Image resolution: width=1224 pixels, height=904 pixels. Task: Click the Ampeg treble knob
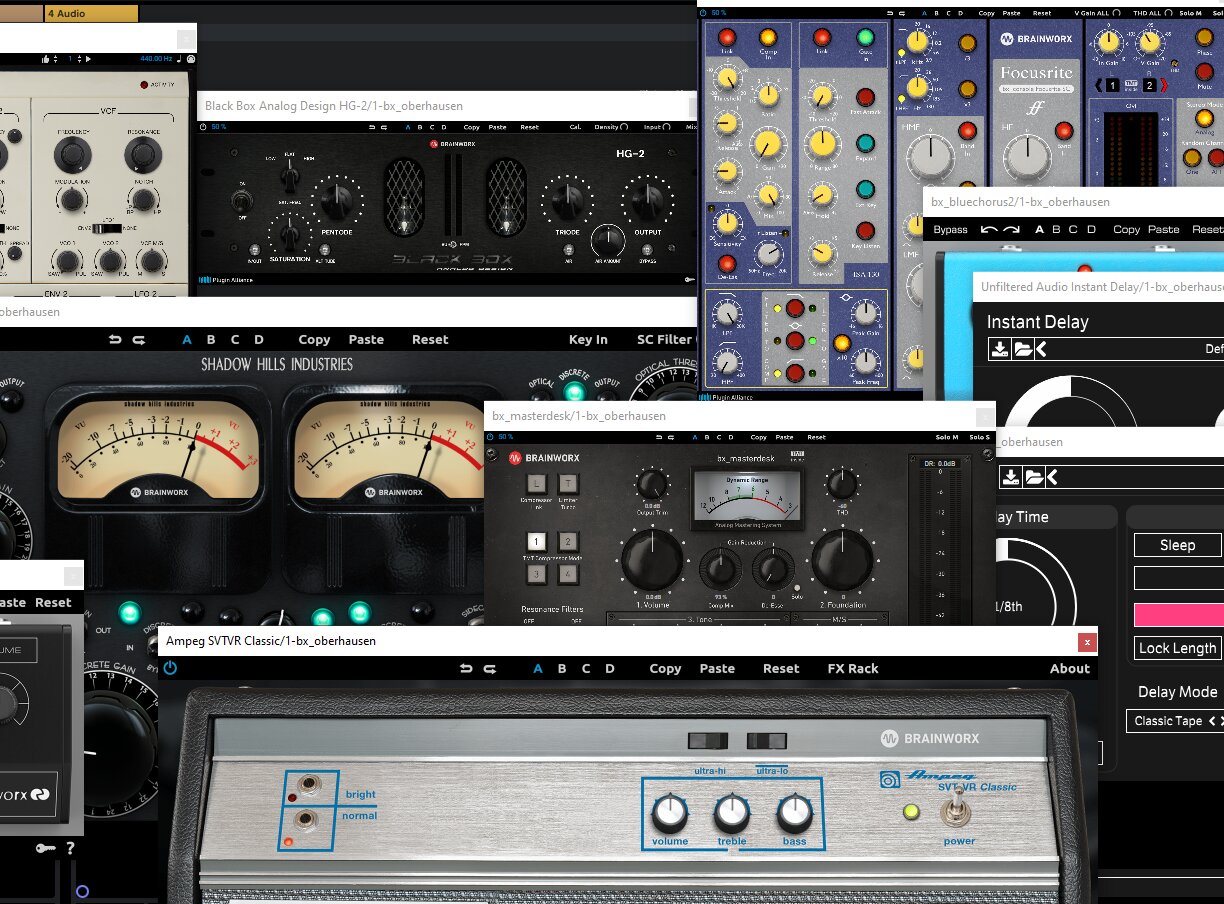[732, 813]
